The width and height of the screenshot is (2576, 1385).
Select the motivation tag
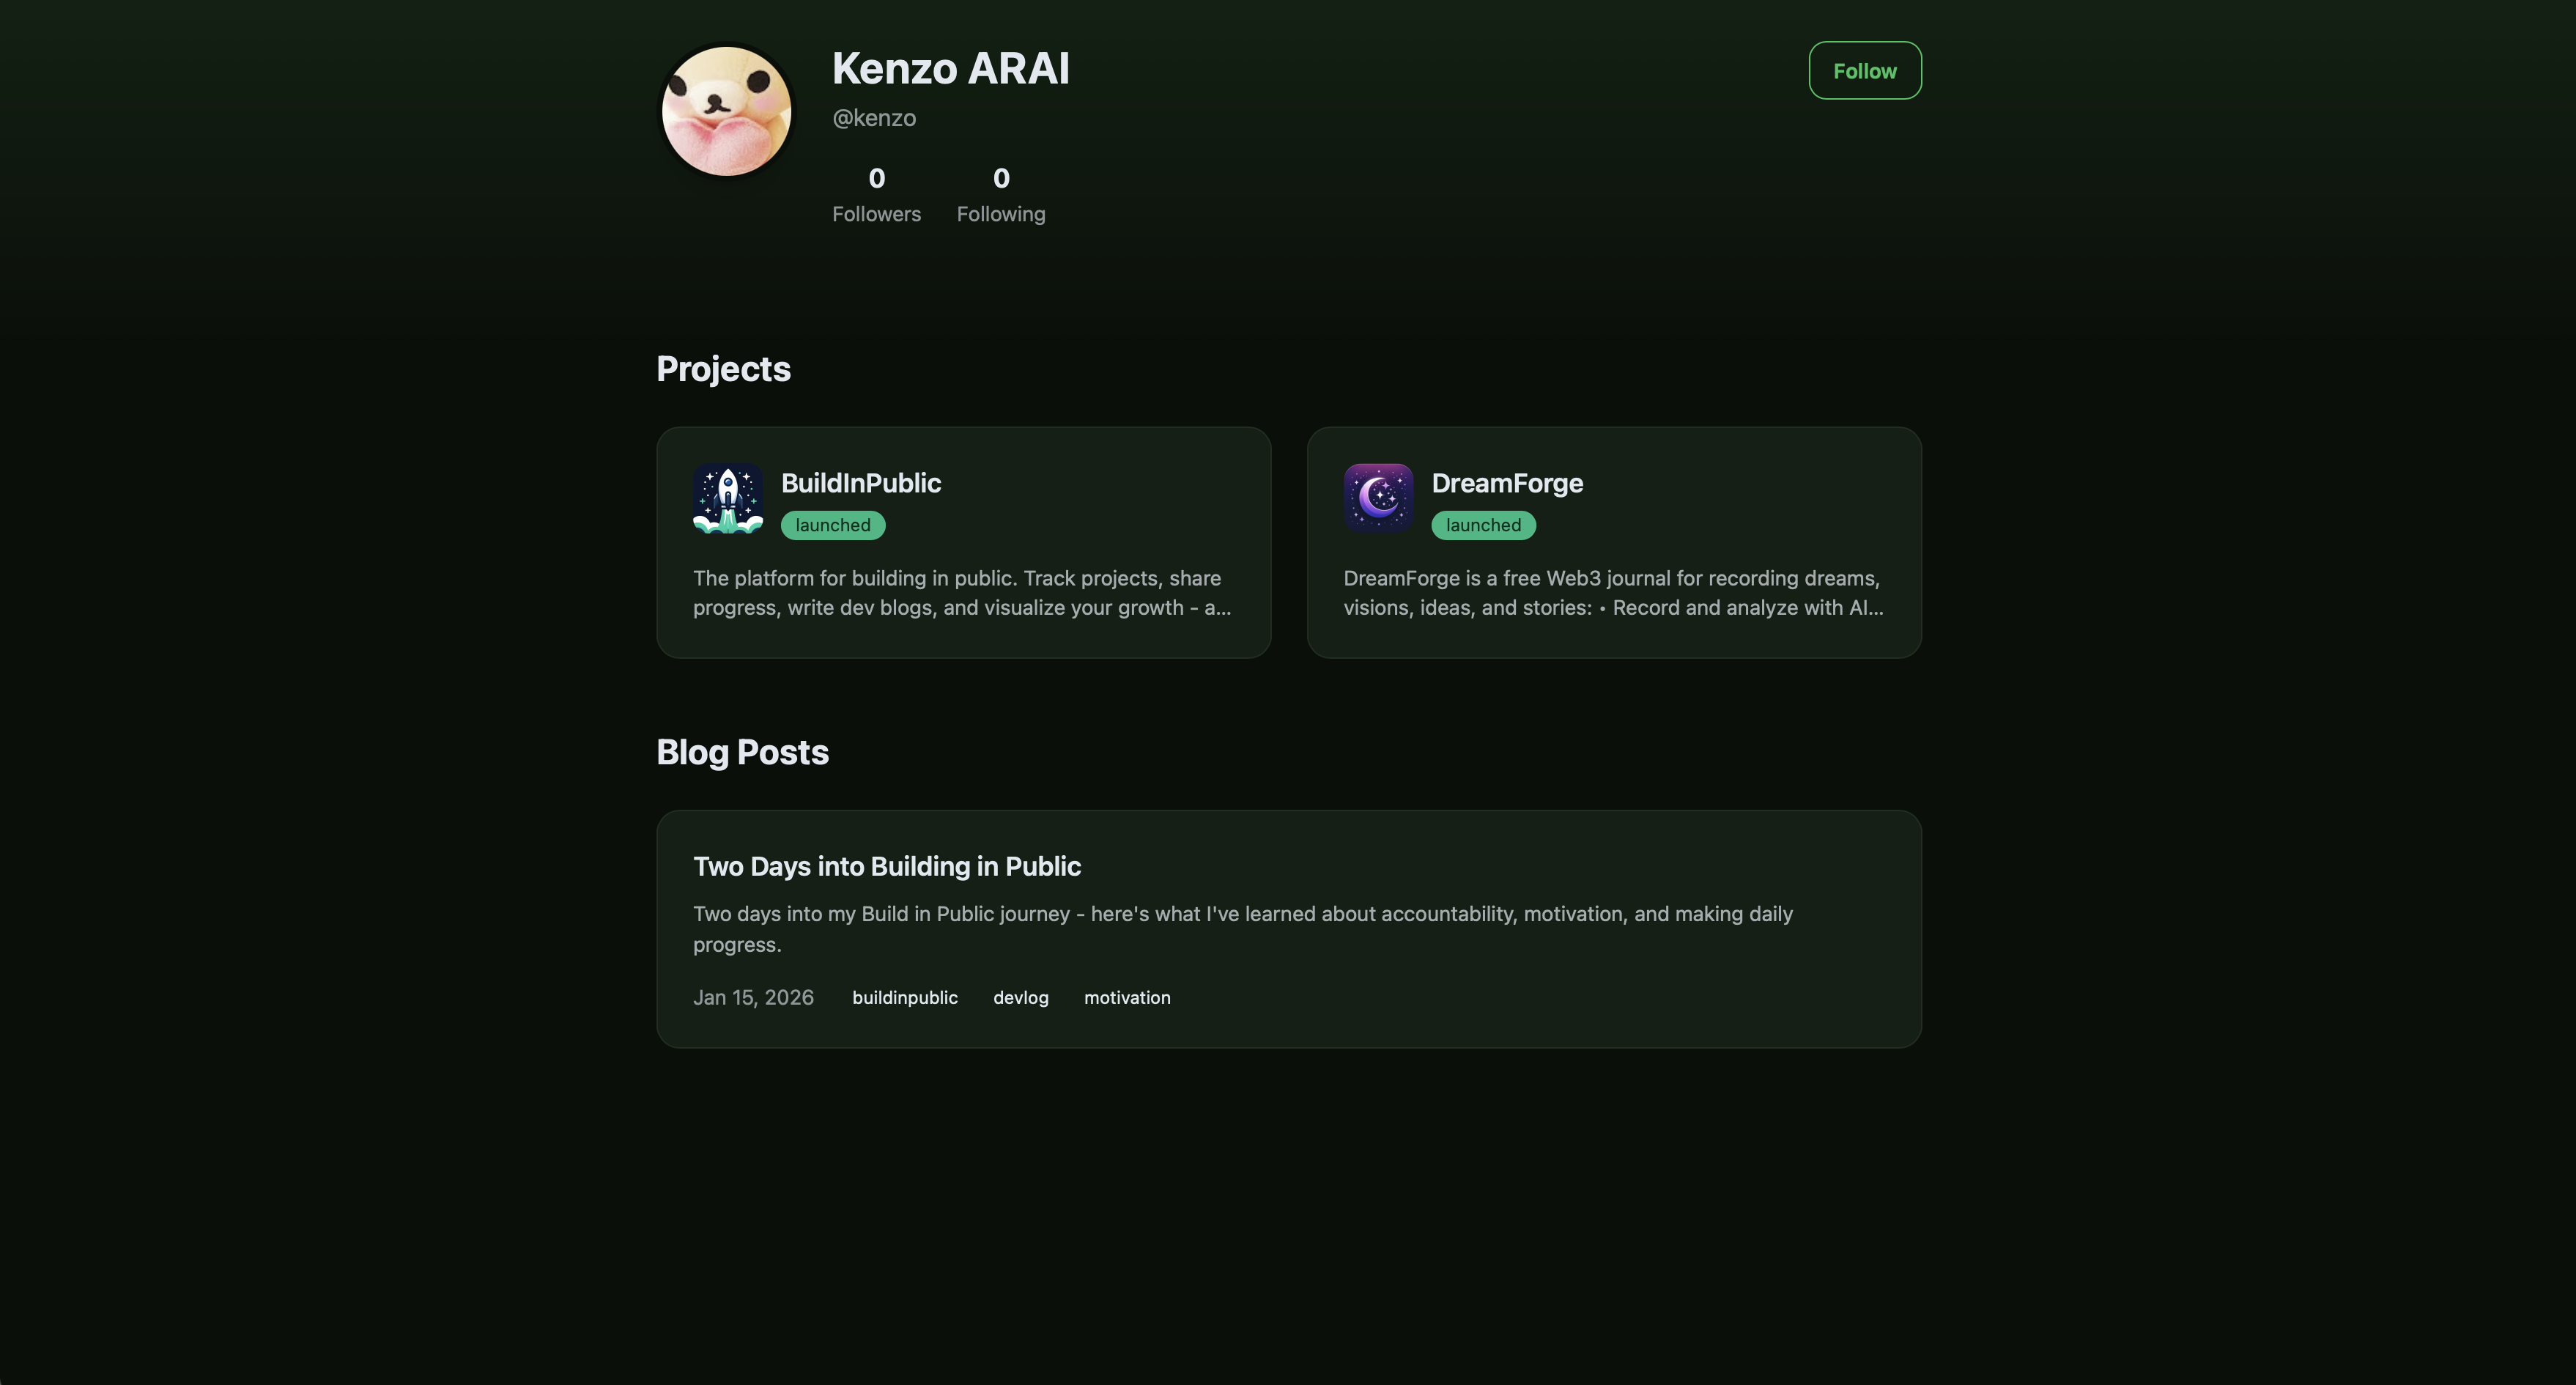click(x=1127, y=997)
